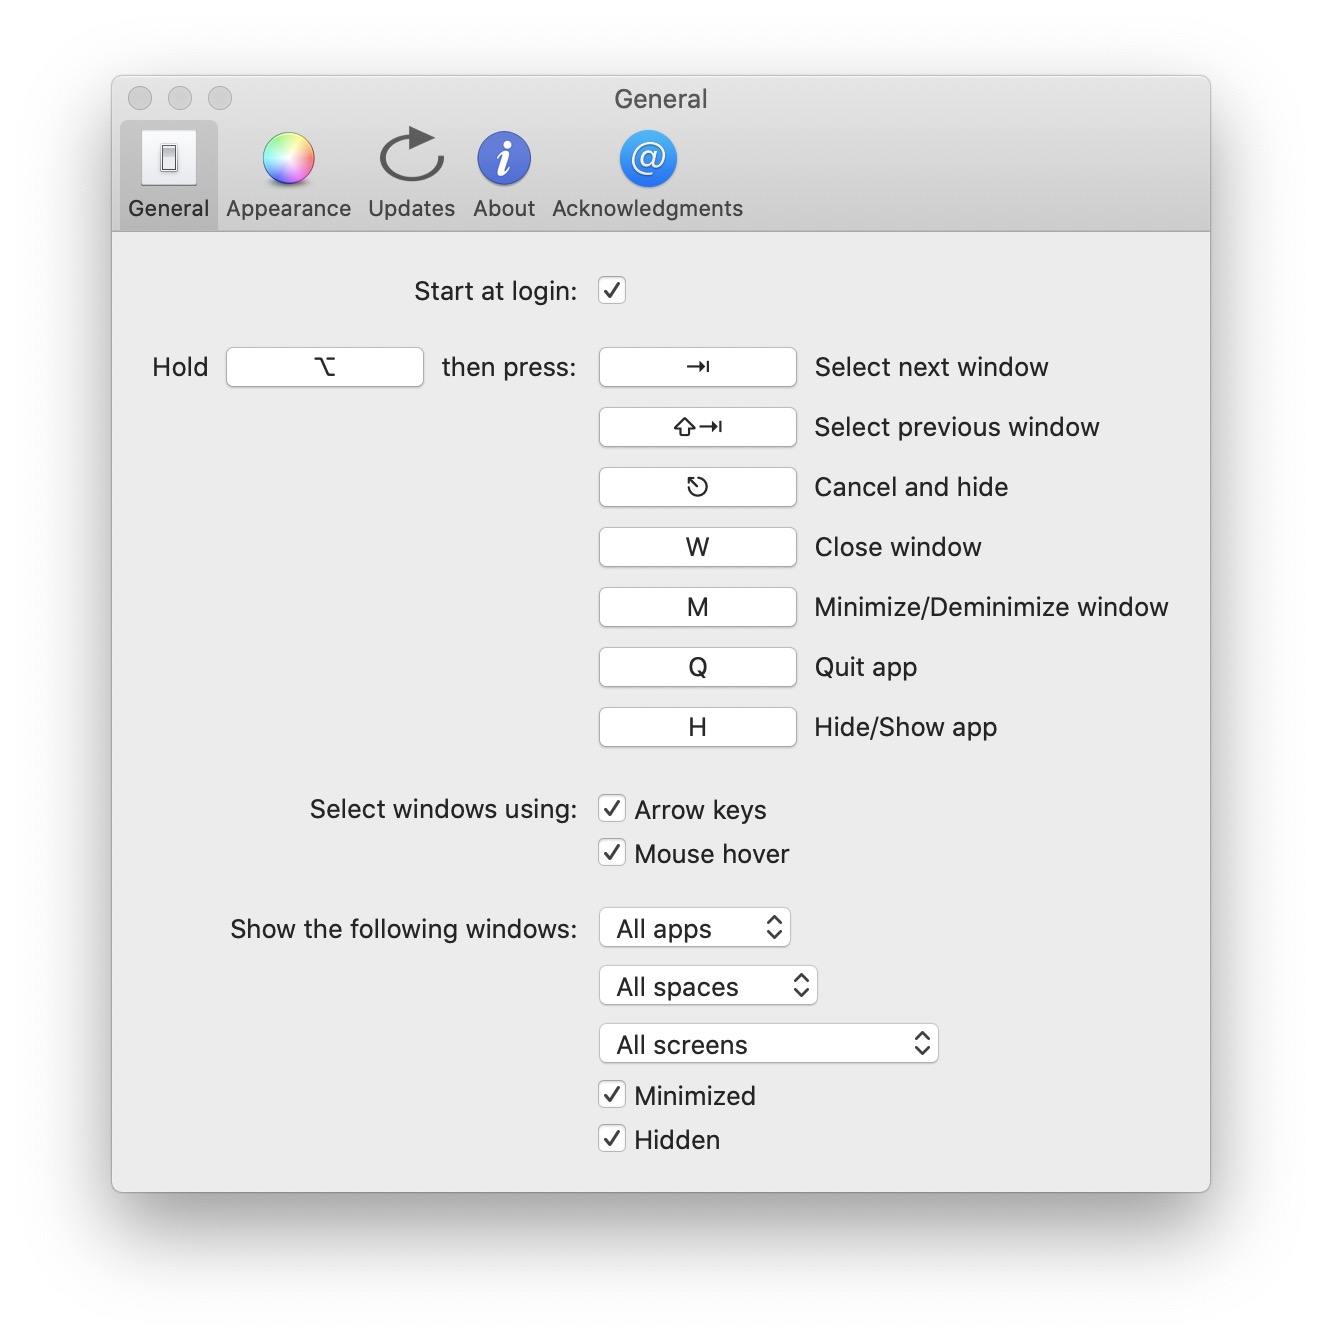Edit the Cancel and hide shortcut field
Viewport: 1322px width, 1340px height.
(698, 487)
